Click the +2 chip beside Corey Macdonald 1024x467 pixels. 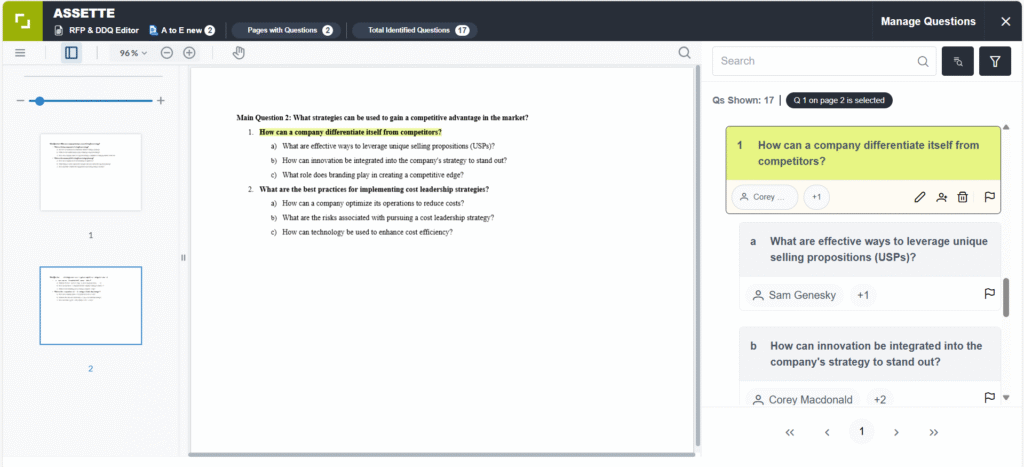click(880, 400)
